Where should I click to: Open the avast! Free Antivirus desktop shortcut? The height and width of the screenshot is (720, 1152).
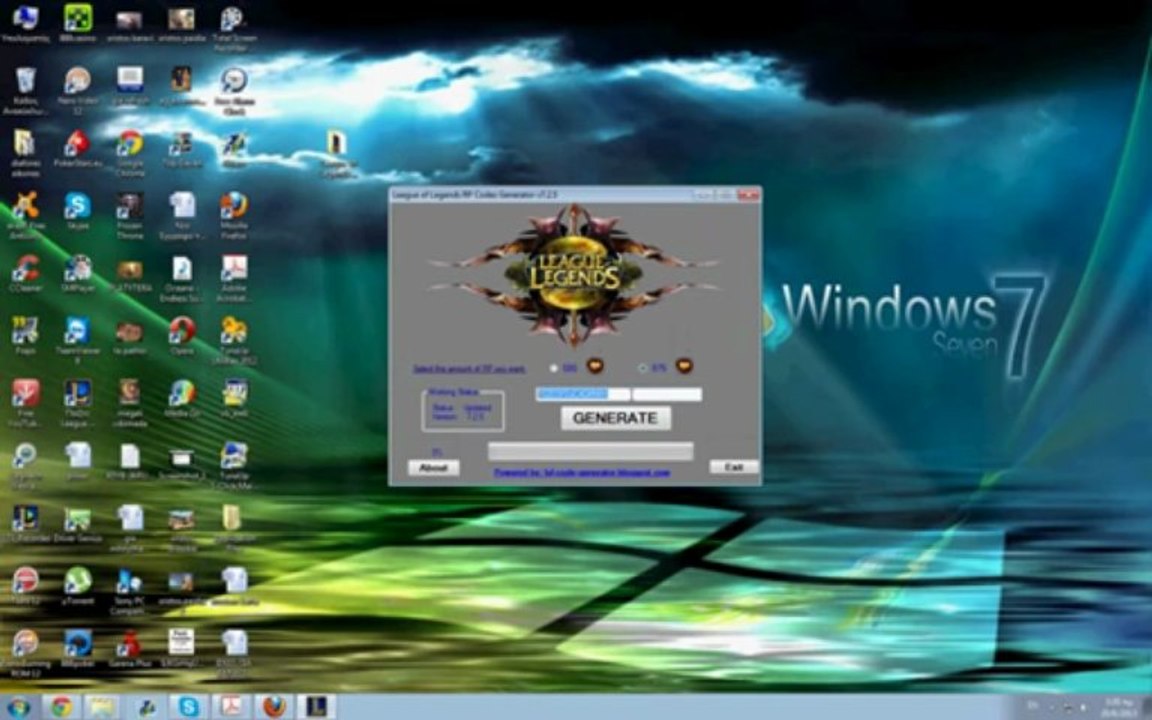coord(26,210)
